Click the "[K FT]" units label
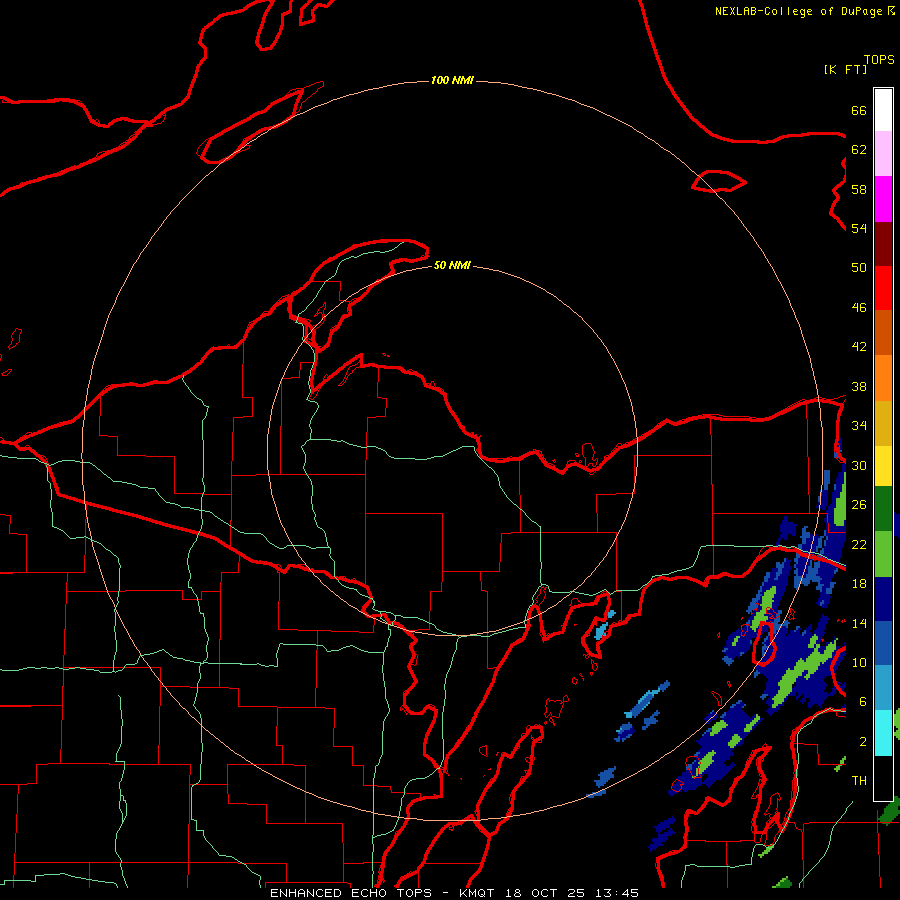 [845, 69]
